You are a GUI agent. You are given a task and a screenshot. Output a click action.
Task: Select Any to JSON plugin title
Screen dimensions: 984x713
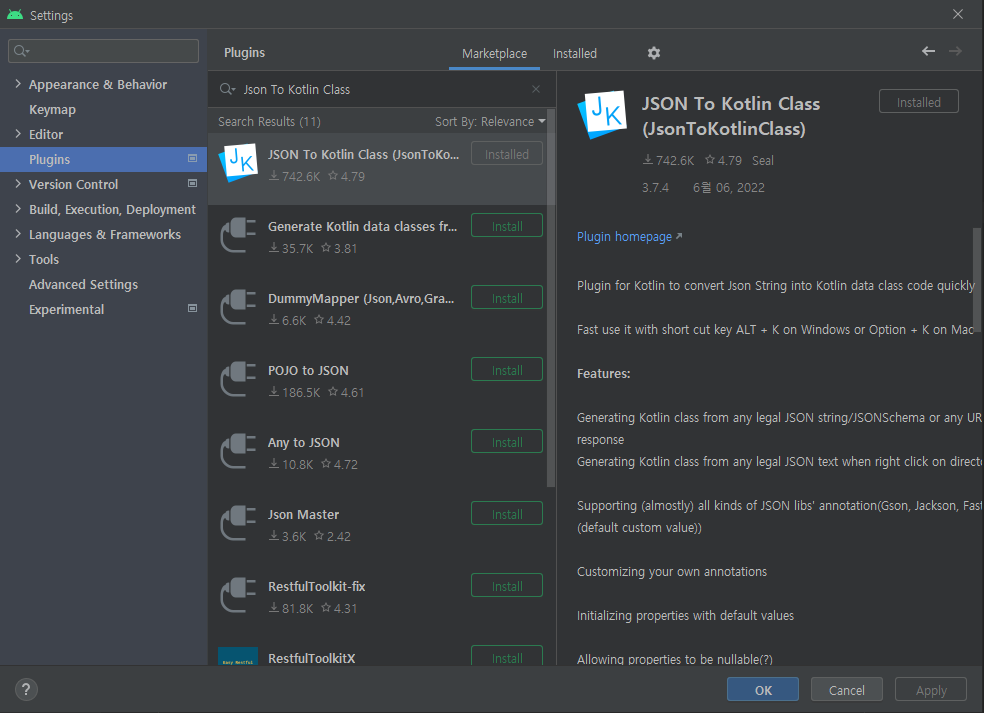(x=304, y=442)
